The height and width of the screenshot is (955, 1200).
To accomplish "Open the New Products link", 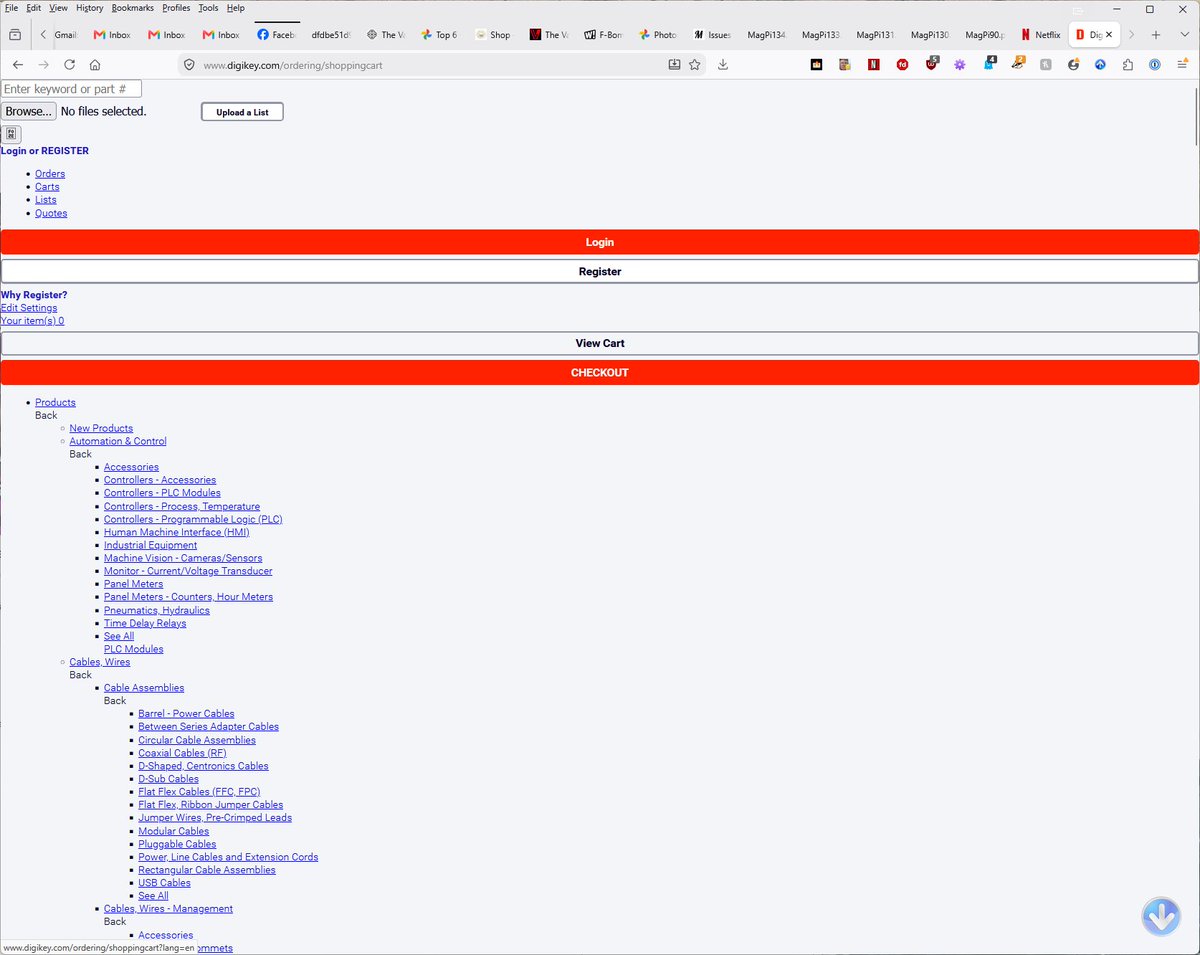I will pyautogui.click(x=101, y=428).
